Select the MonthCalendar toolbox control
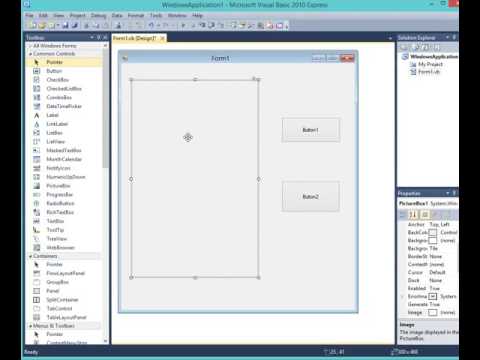The image size is (480, 360). (x=63, y=159)
